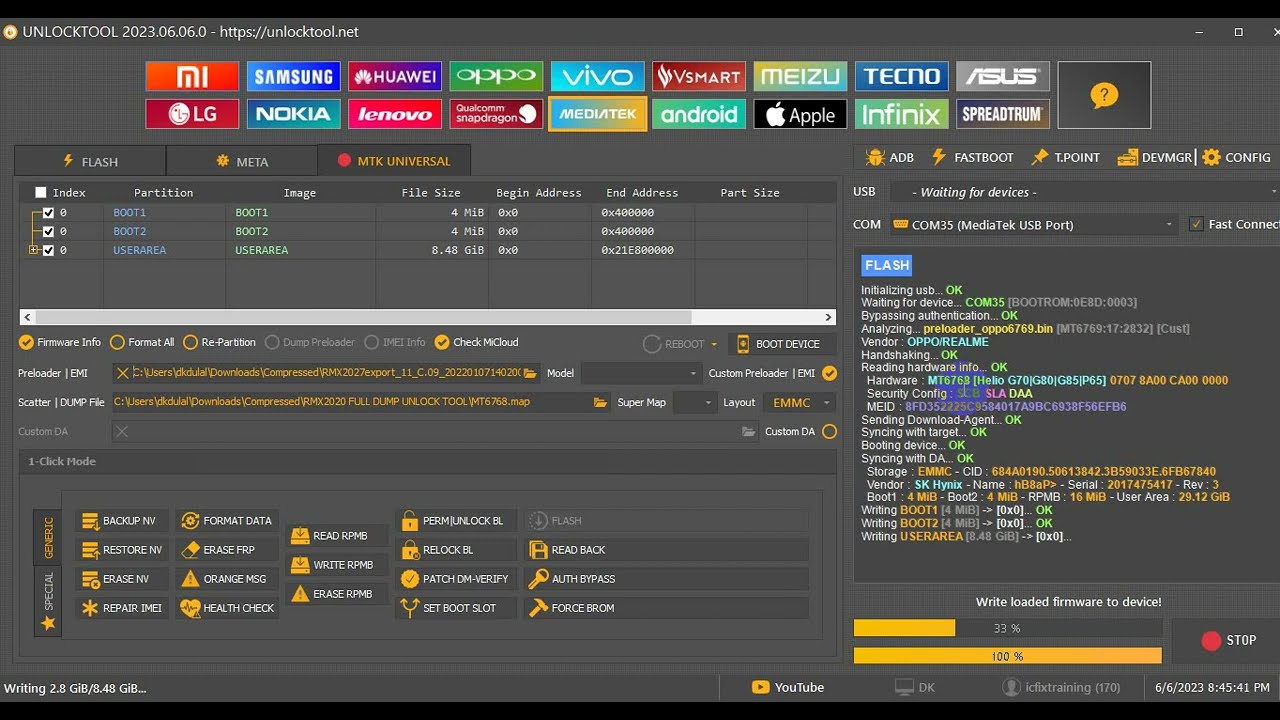Toggle the Fast Connect checkbox

[x=1196, y=224]
